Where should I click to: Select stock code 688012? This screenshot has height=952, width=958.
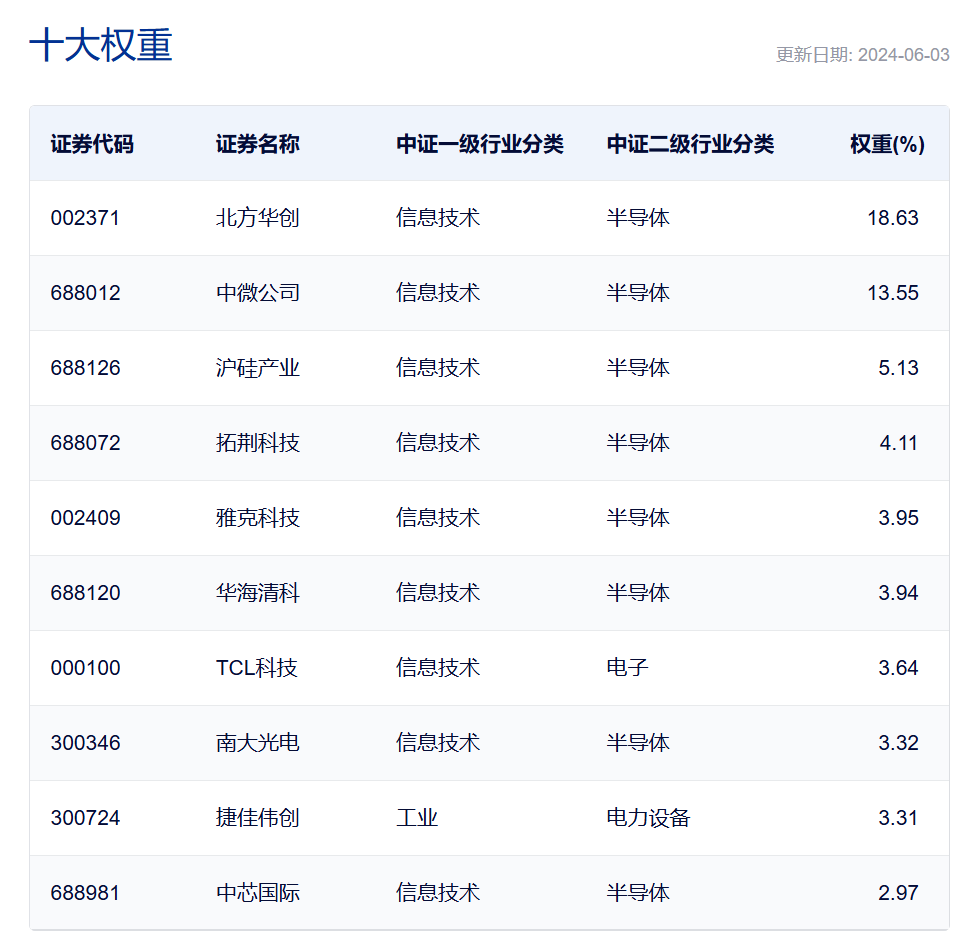(85, 293)
